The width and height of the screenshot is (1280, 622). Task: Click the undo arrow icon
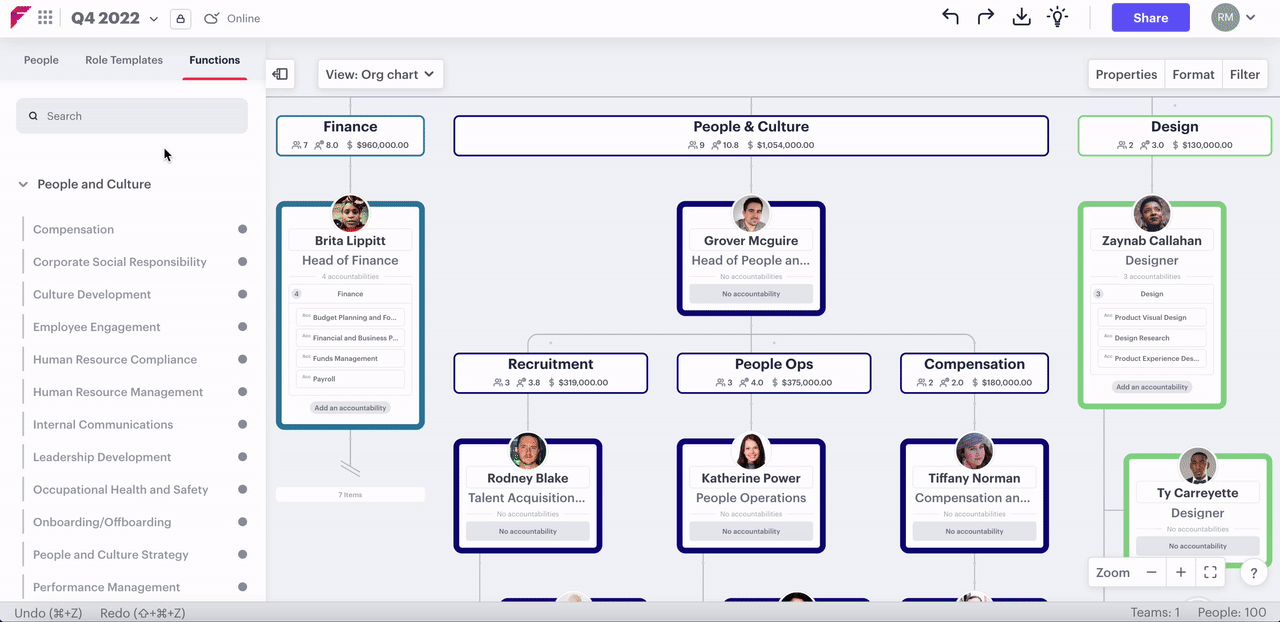[x=950, y=17]
